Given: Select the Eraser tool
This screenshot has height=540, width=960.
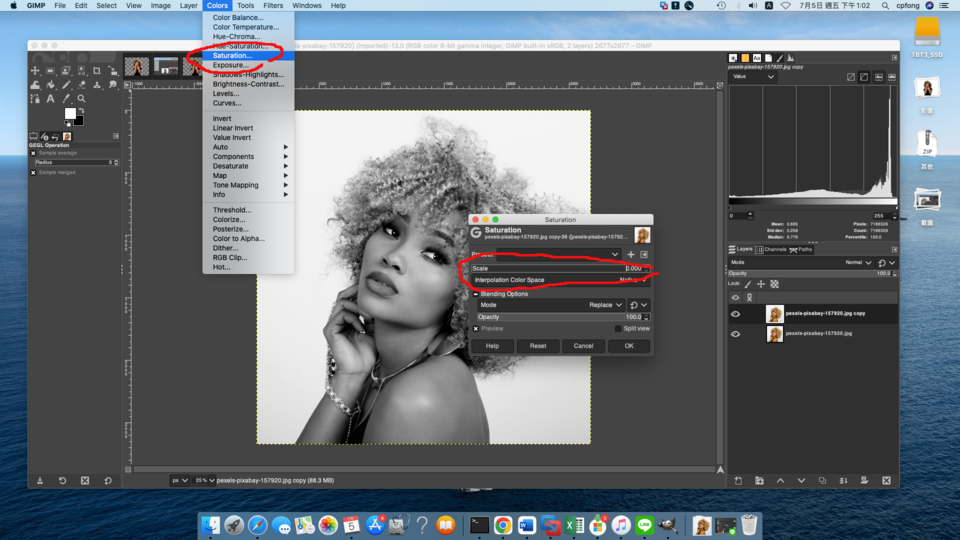Looking at the screenshot, I should point(82,85).
